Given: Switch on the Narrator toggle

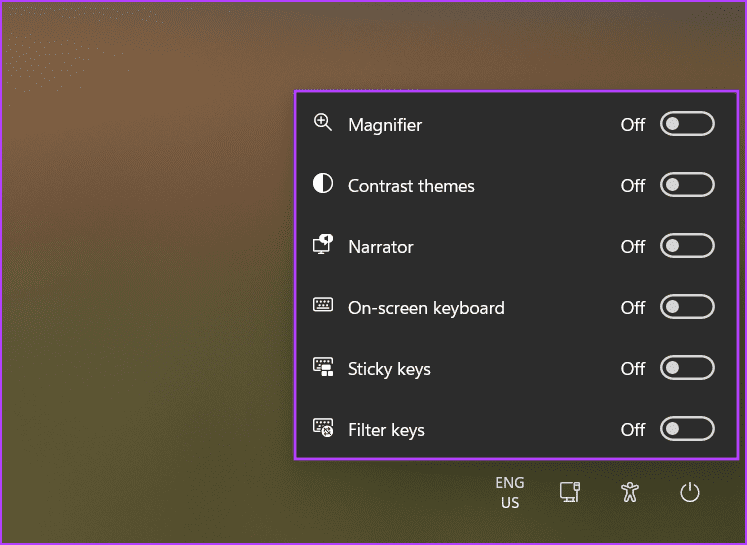Looking at the screenshot, I should pyautogui.click(x=687, y=246).
